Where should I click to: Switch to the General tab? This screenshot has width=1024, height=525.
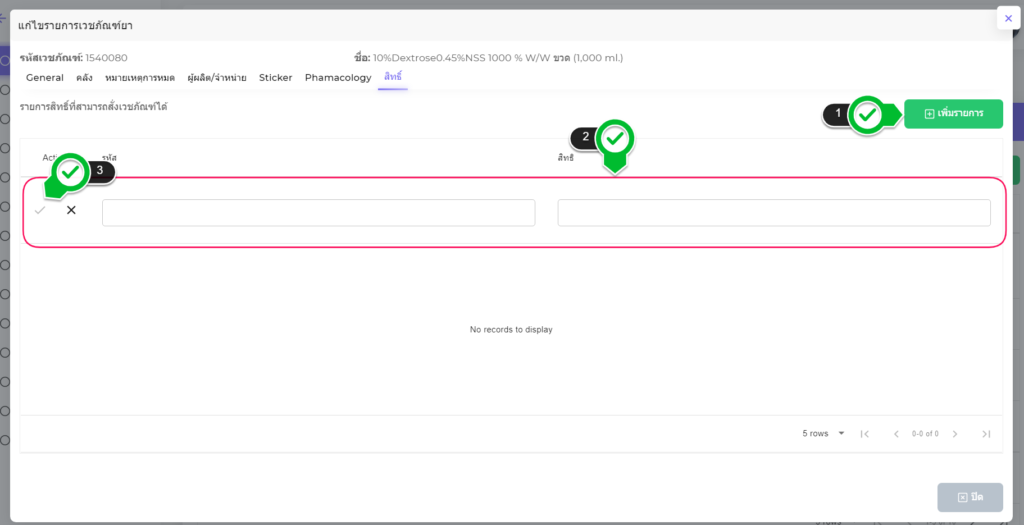45,78
